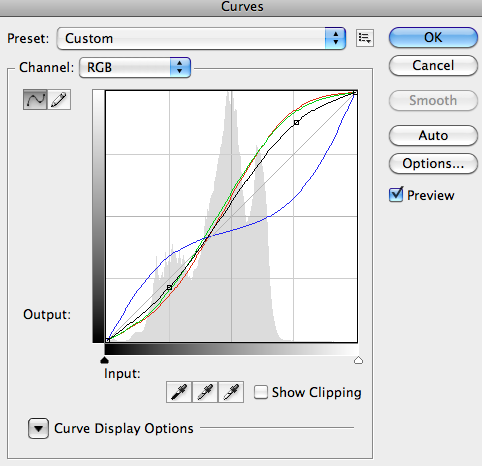Click the black point input slider
Image resolution: width=482 pixels, height=466 pixels.
[105, 360]
